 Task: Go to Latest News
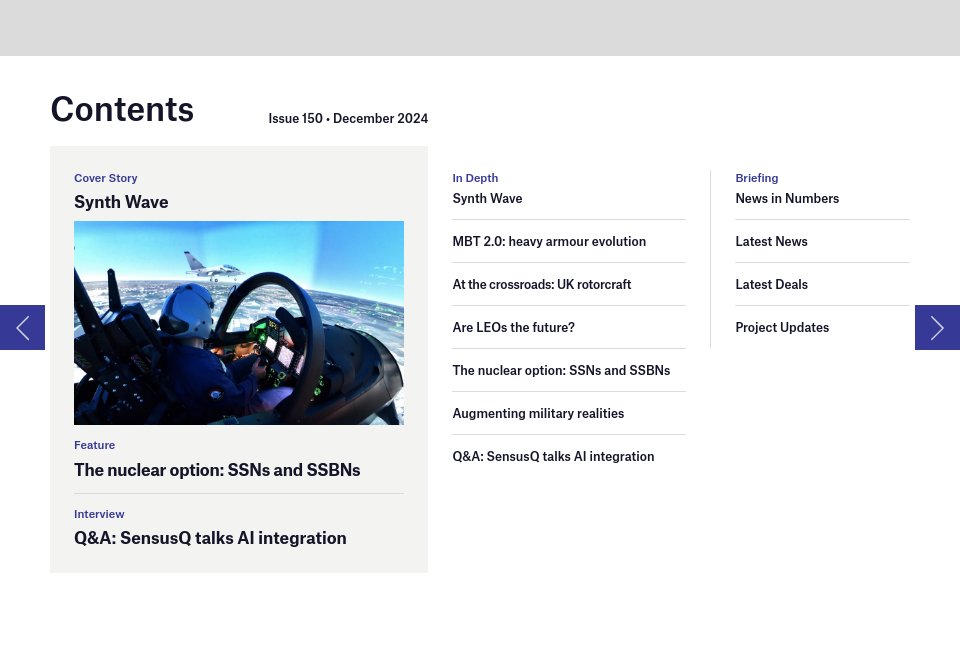[771, 241]
